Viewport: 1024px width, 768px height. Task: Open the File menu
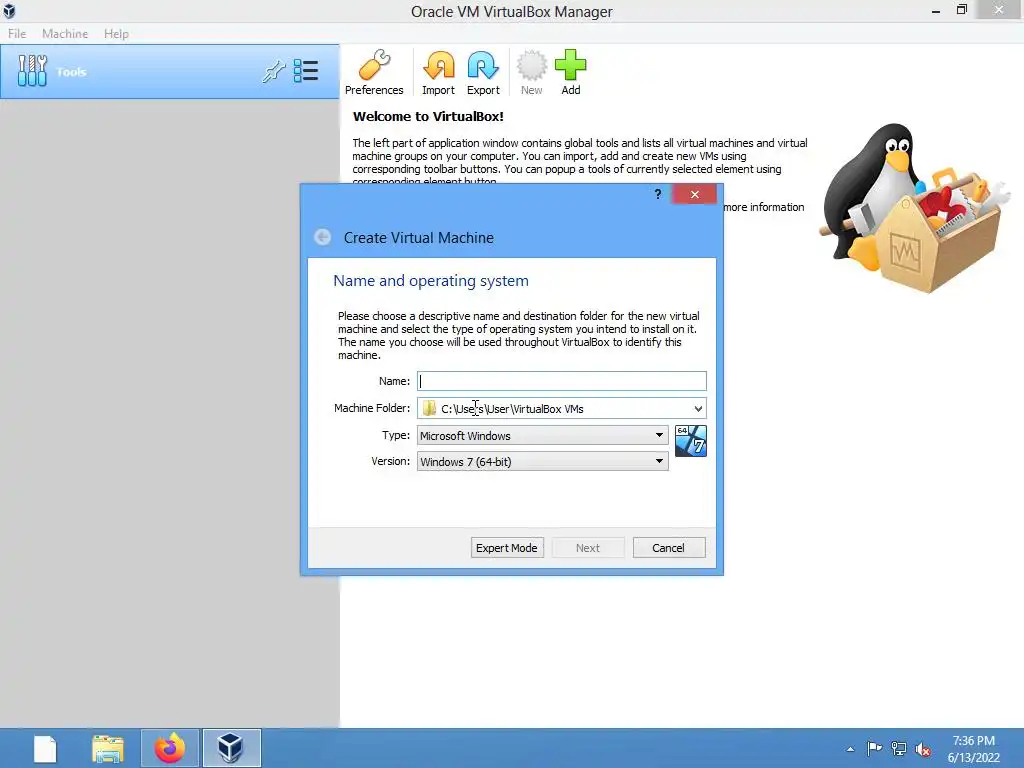[17, 33]
